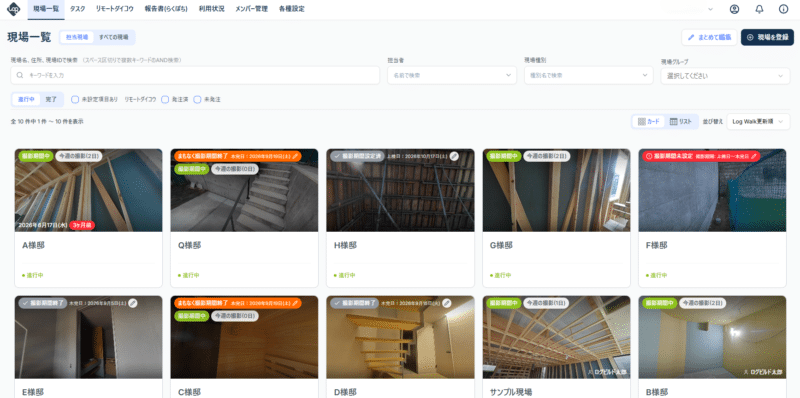Open the user account profile icon

click(734, 9)
